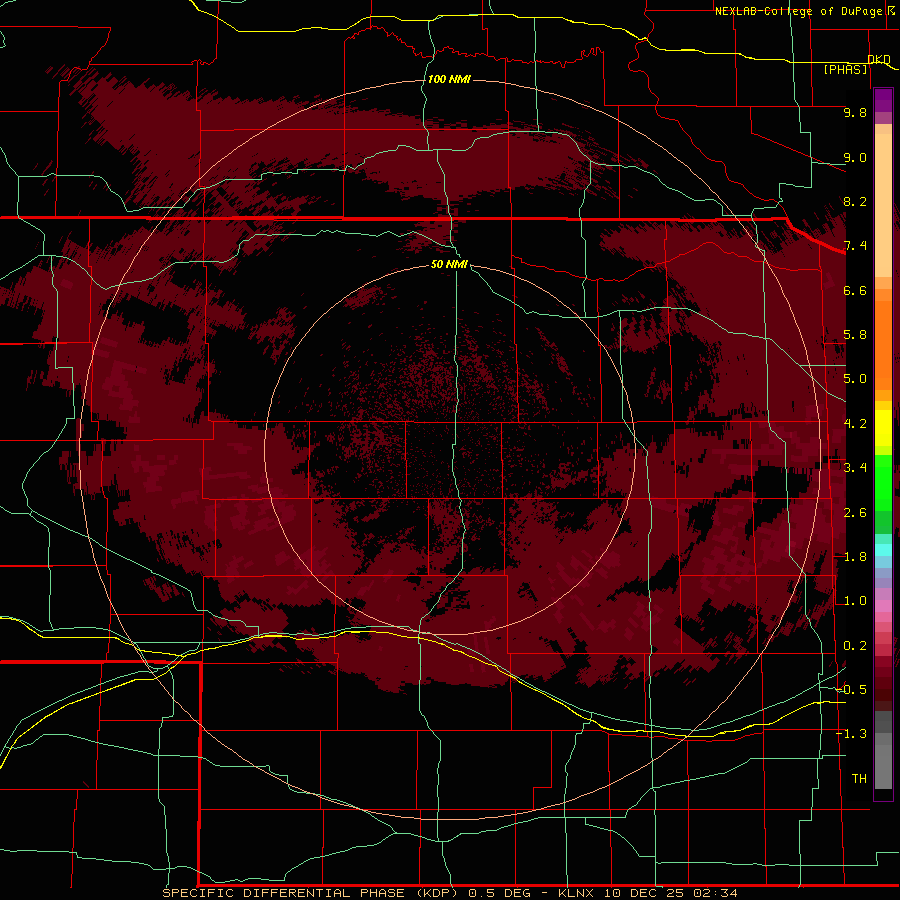Click the SPECIFIC DIFFERENTIAL PHASE (KDP) caption text
This screenshot has height=900, width=900.
point(311,893)
